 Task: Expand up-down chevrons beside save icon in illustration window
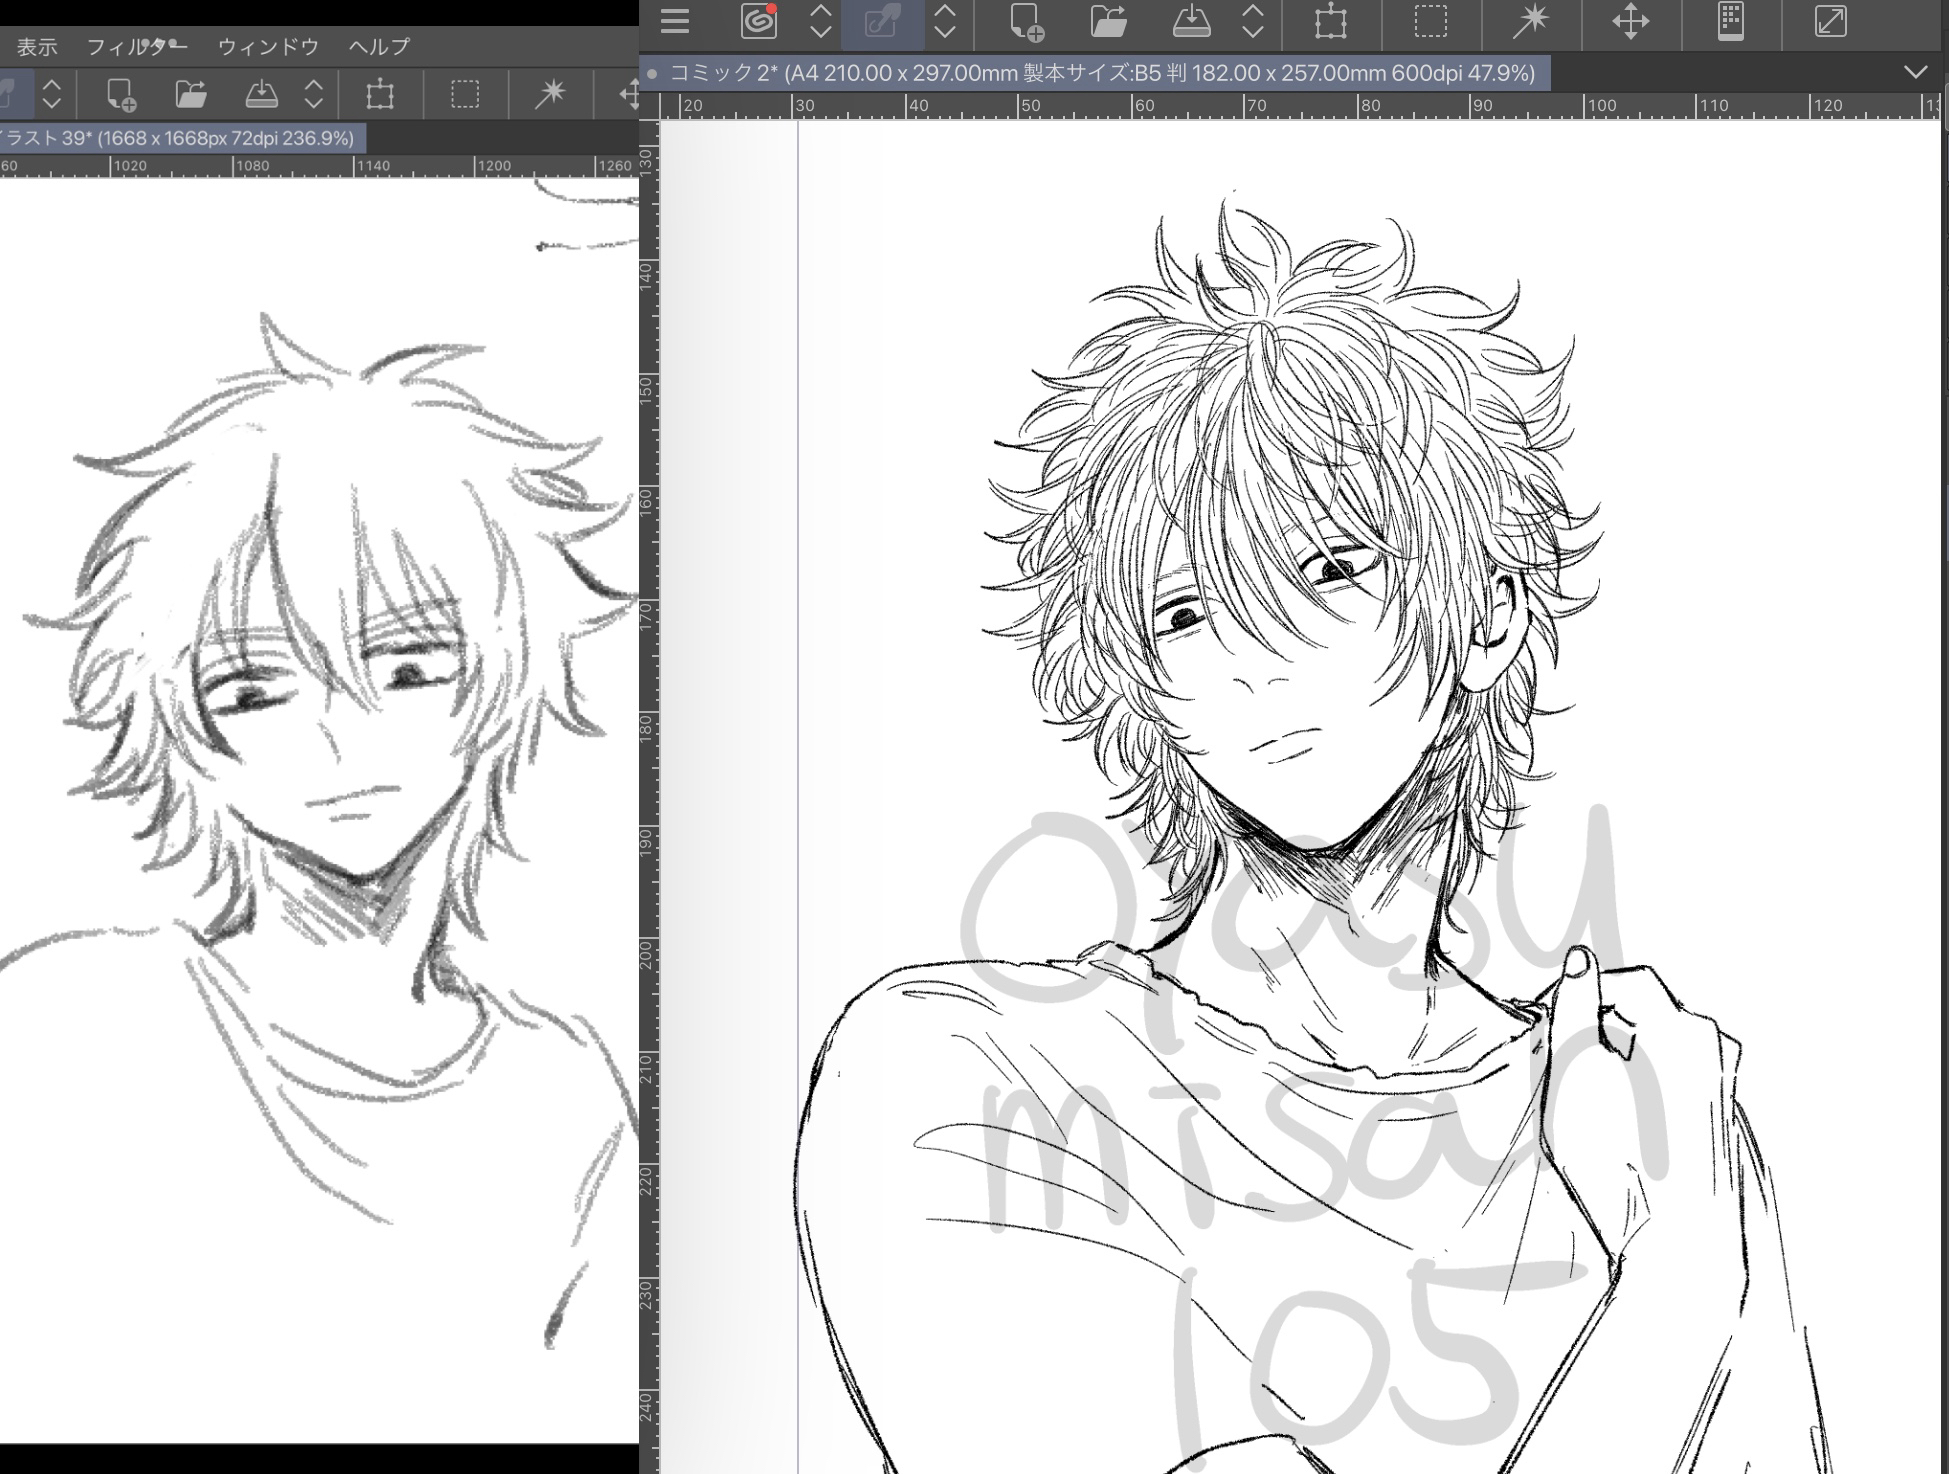[314, 95]
